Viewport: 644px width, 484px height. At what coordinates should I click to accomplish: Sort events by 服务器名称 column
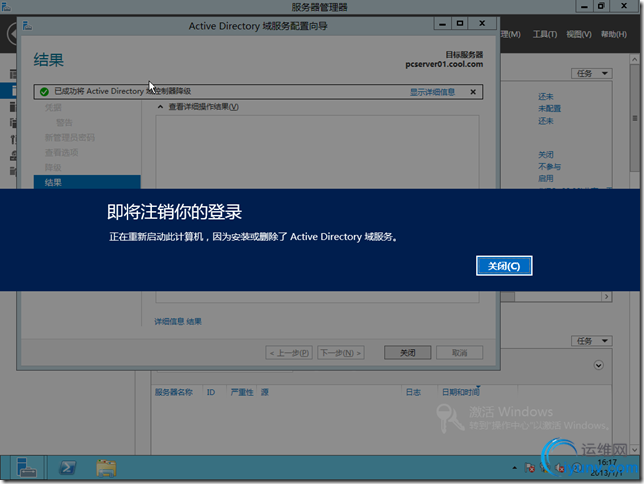[x=173, y=392]
